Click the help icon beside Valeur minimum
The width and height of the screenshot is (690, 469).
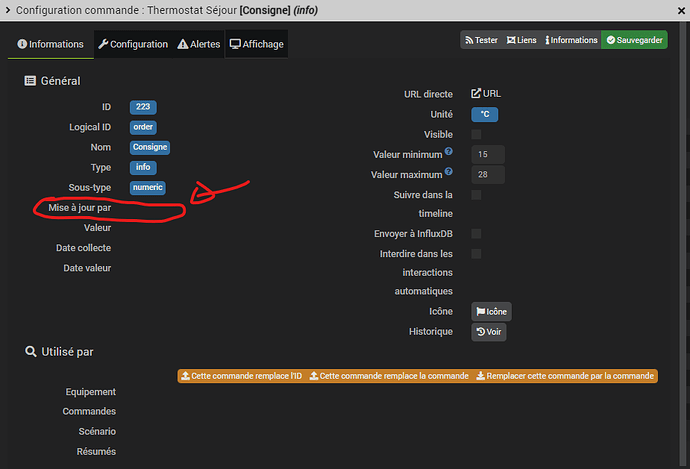pos(448,151)
